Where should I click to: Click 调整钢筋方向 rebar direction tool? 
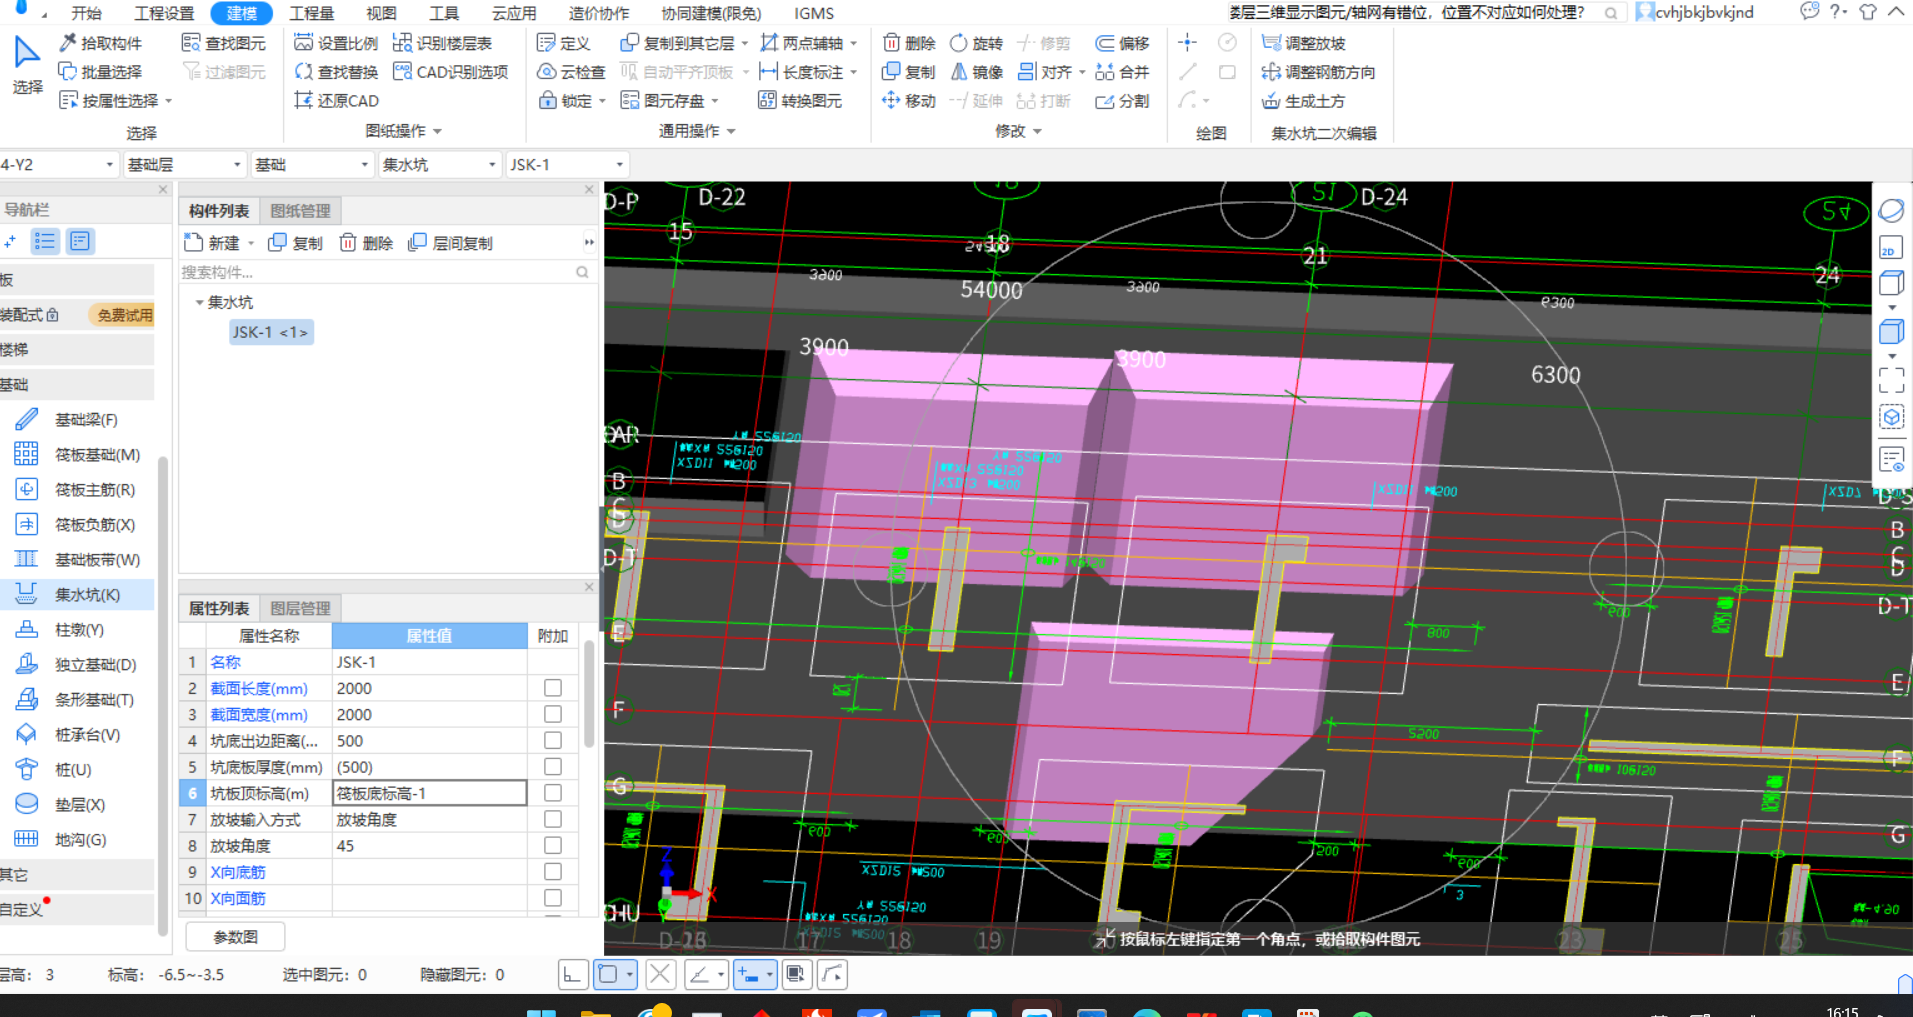[1318, 72]
